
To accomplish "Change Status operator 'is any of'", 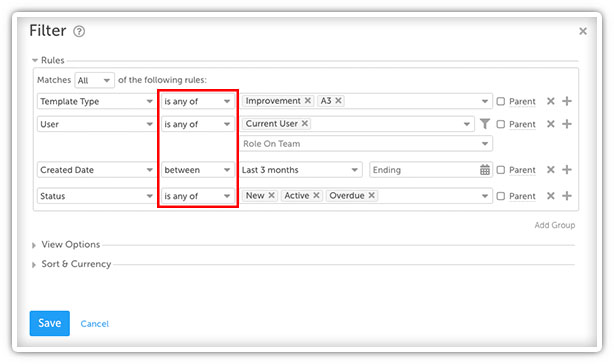I will [198, 196].
